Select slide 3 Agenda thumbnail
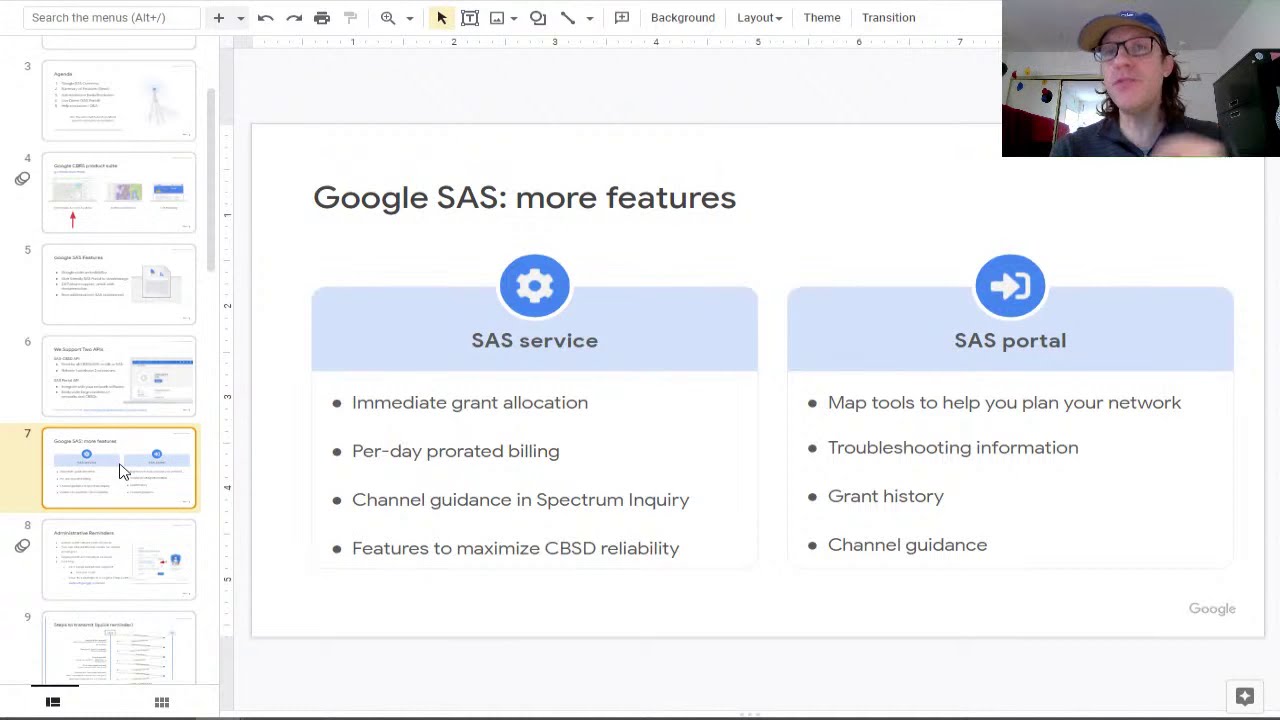 click(x=119, y=100)
